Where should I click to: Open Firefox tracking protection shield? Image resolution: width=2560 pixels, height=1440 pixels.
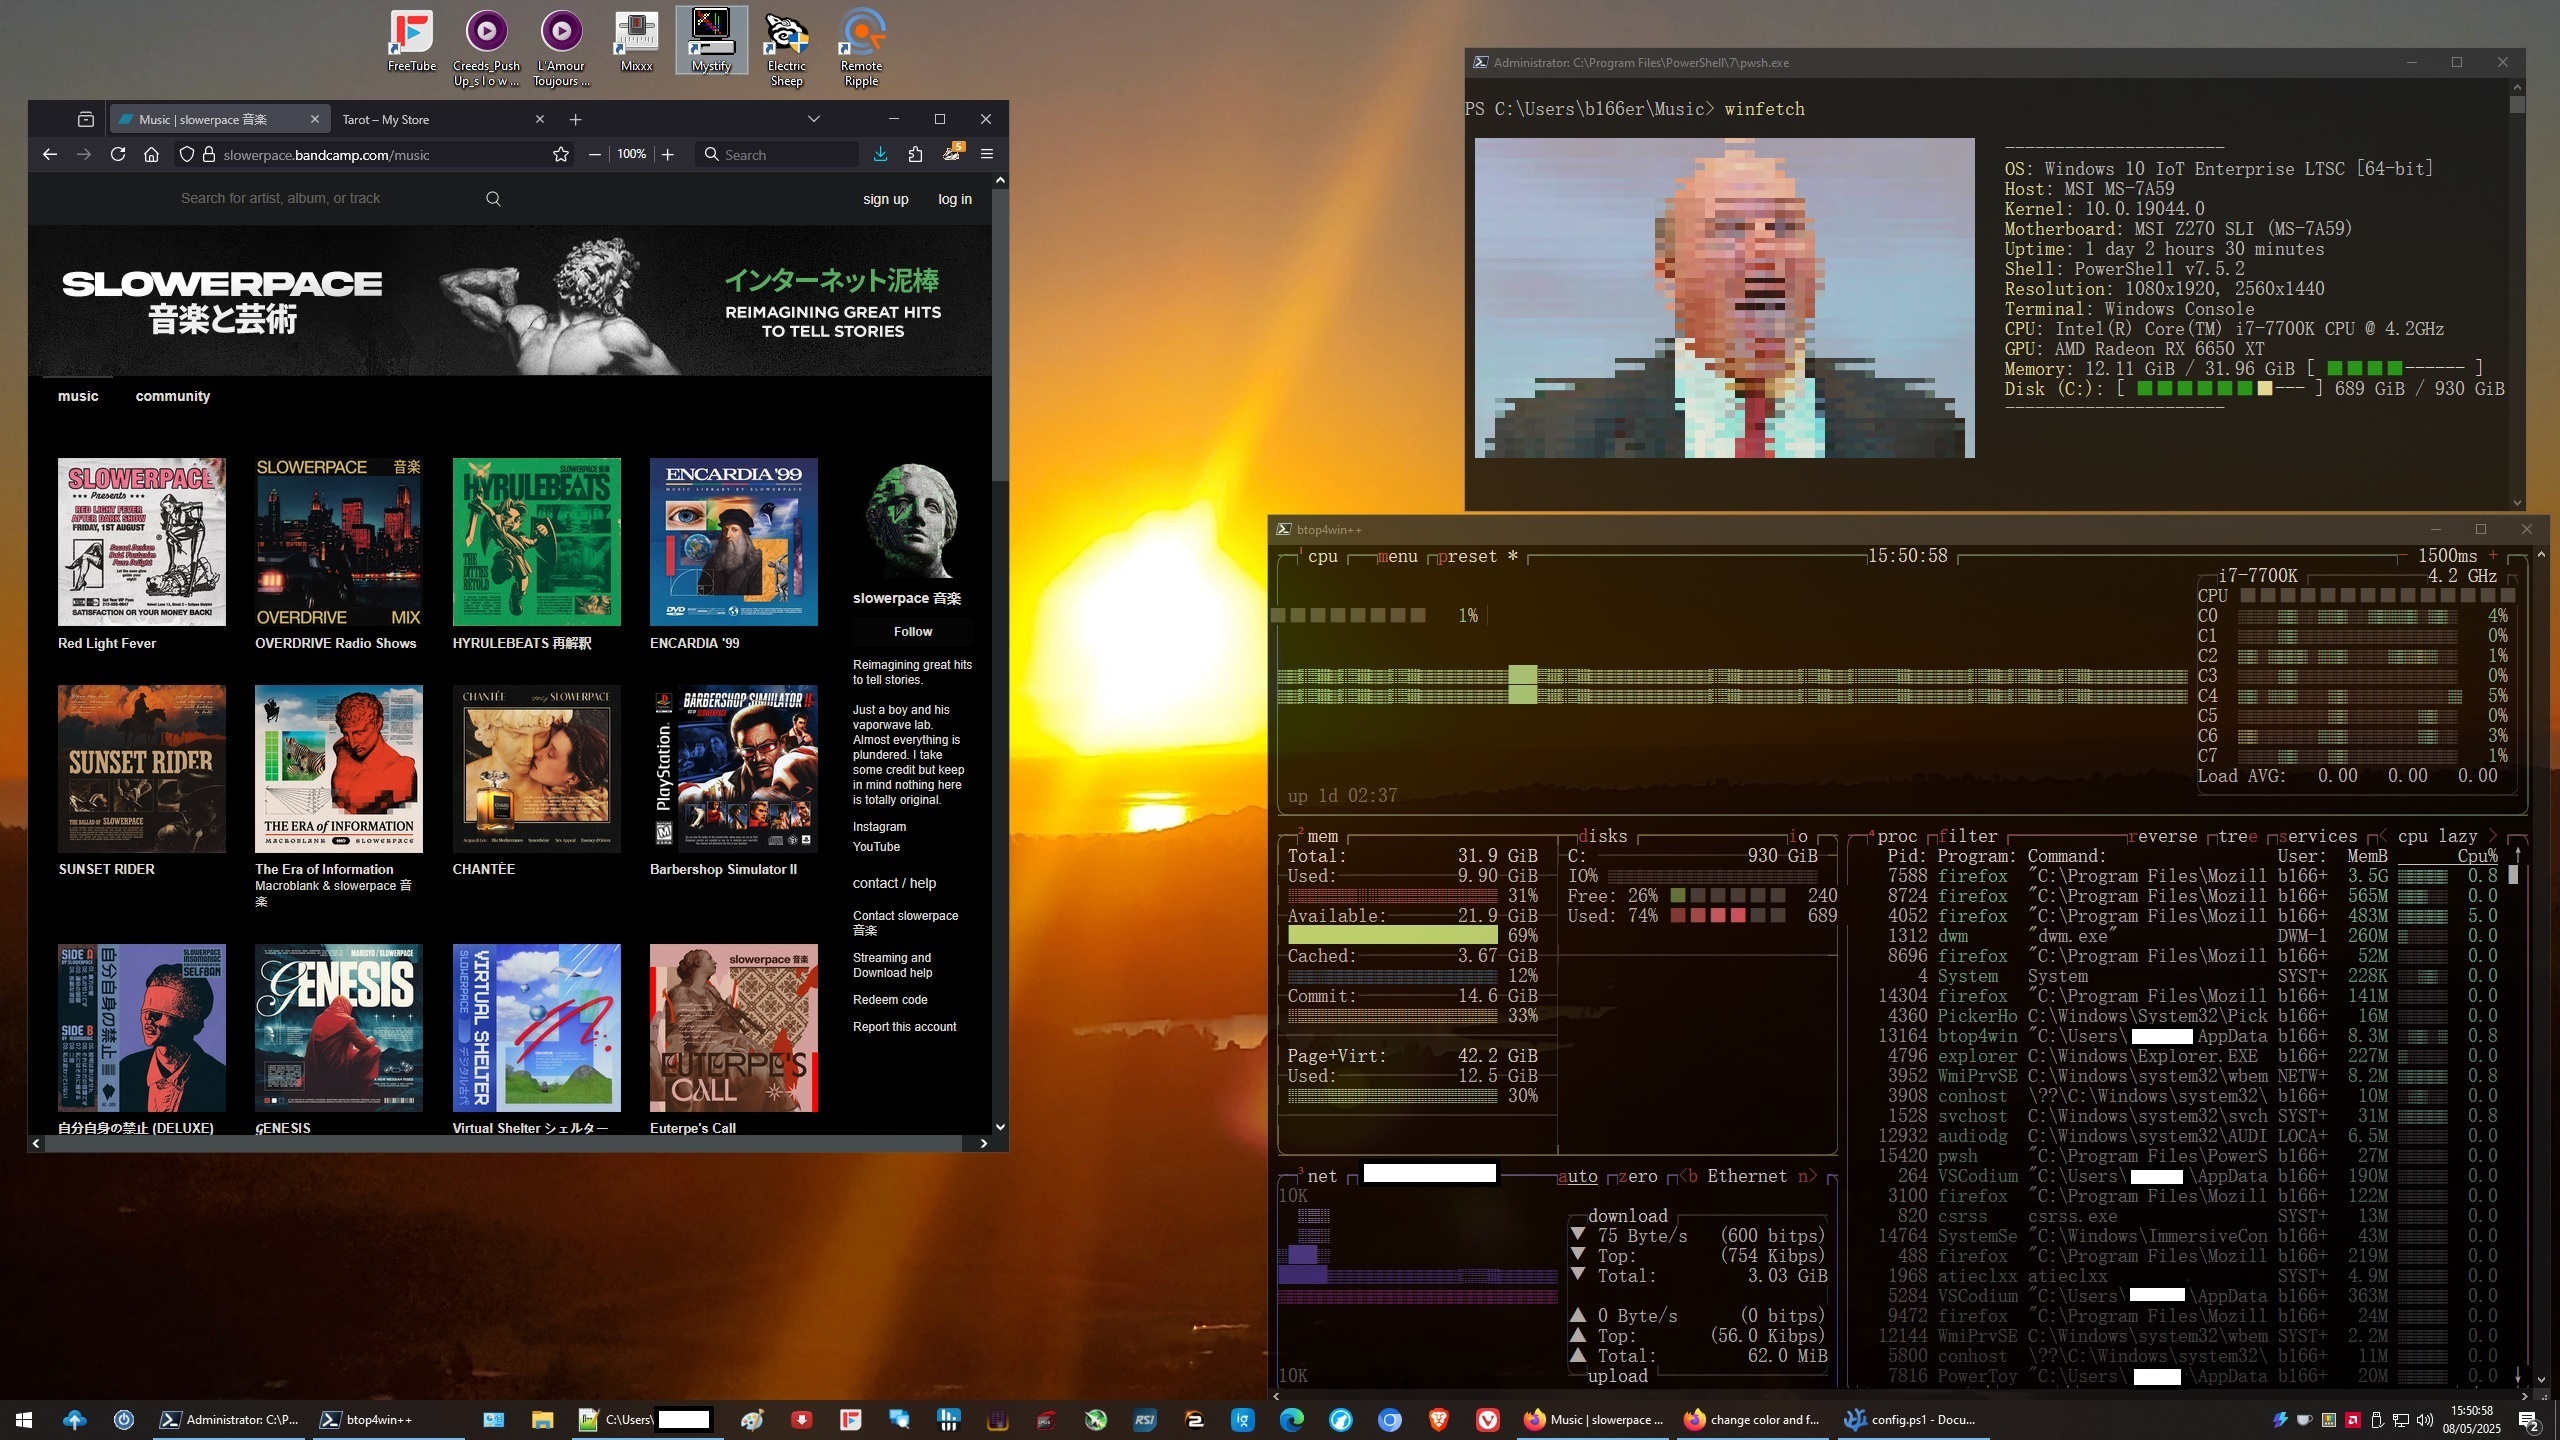click(x=186, y=154)
